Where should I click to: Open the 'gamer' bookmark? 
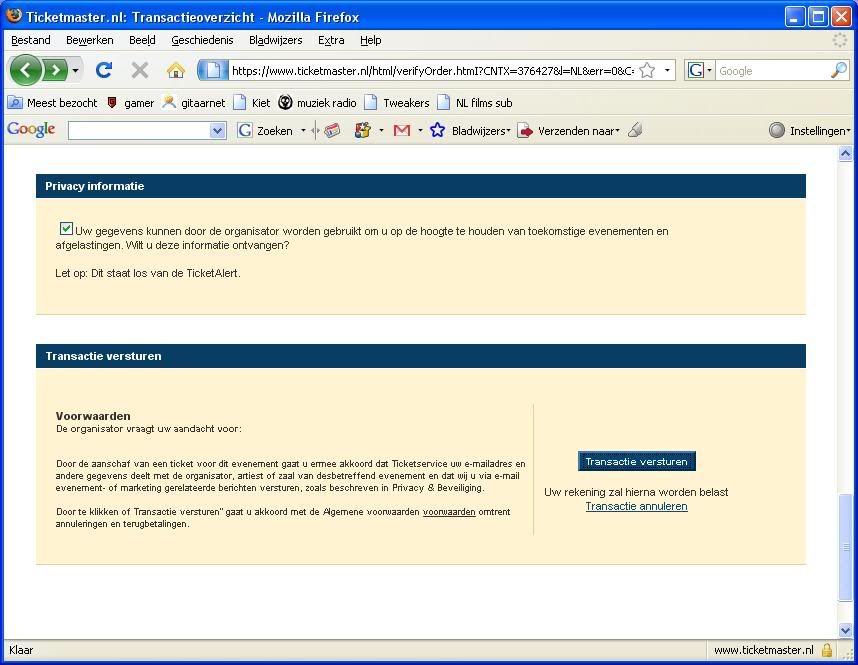click(x=130, y=103)
